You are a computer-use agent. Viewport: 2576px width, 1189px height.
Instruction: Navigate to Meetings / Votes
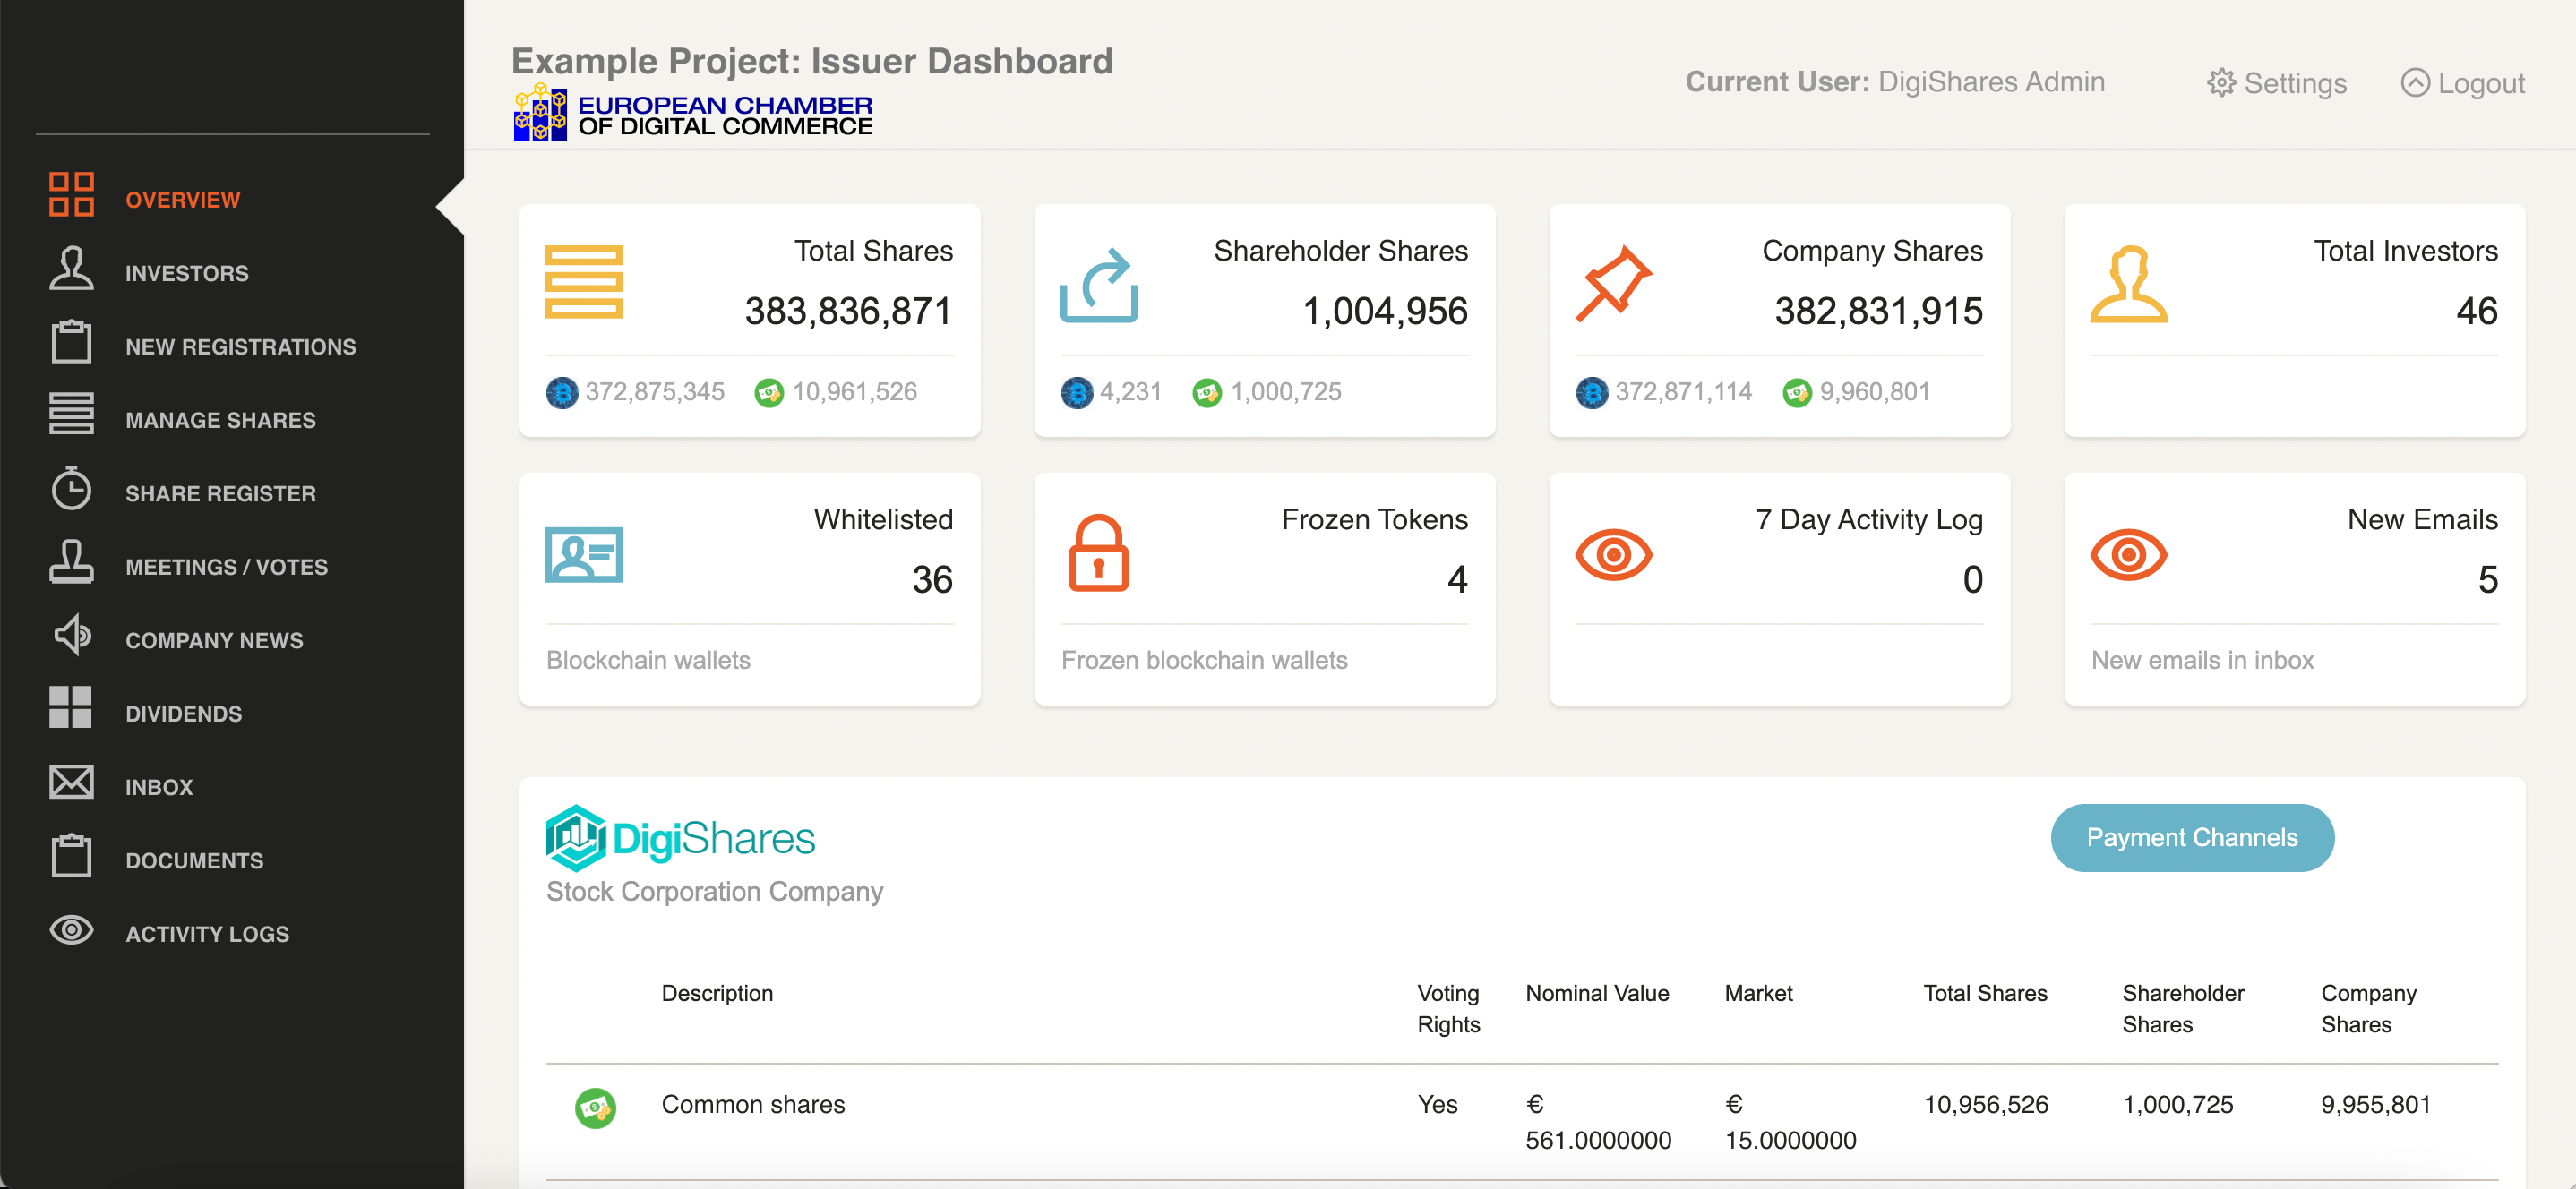(226, 567)
